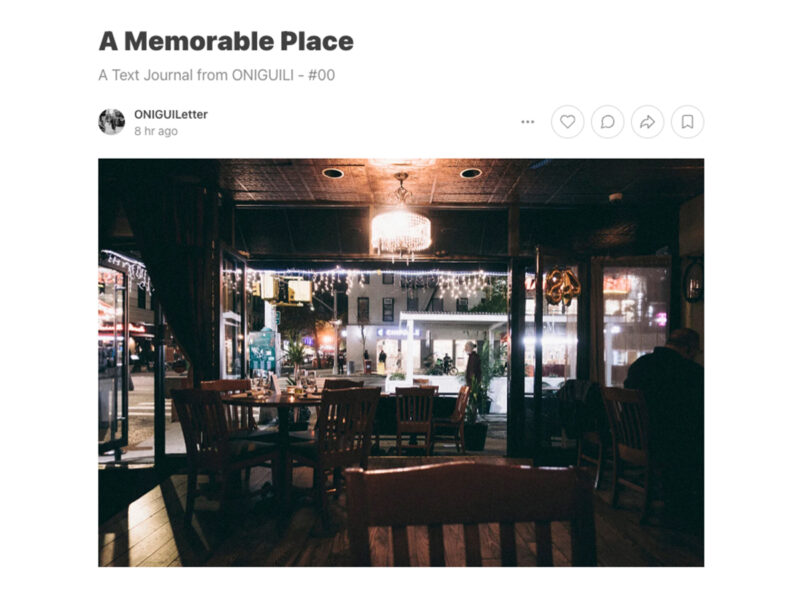Screen dimensions: 800x600
Task: Like the post with the heart icon
Action: [x=567, y=122]
